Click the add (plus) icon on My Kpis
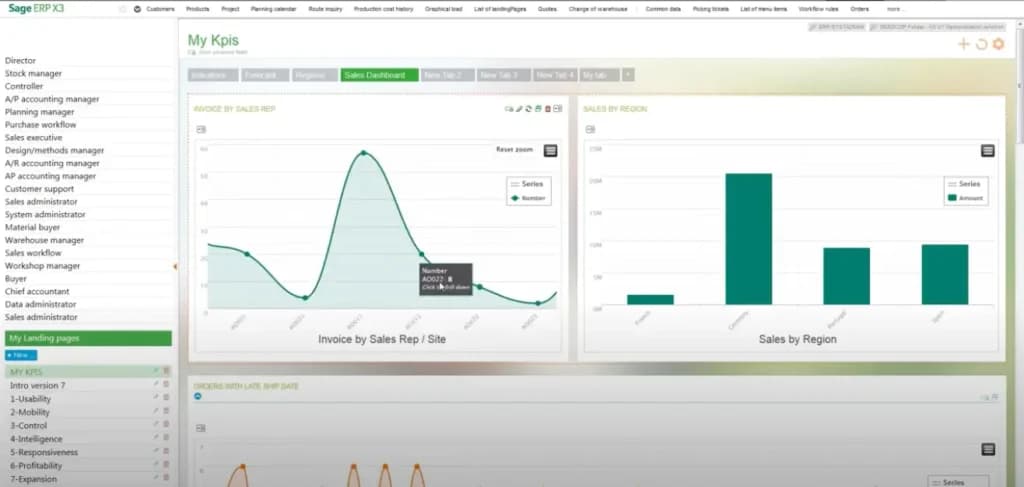Viewport: 1024px width, 487px height. pos(963,44)
